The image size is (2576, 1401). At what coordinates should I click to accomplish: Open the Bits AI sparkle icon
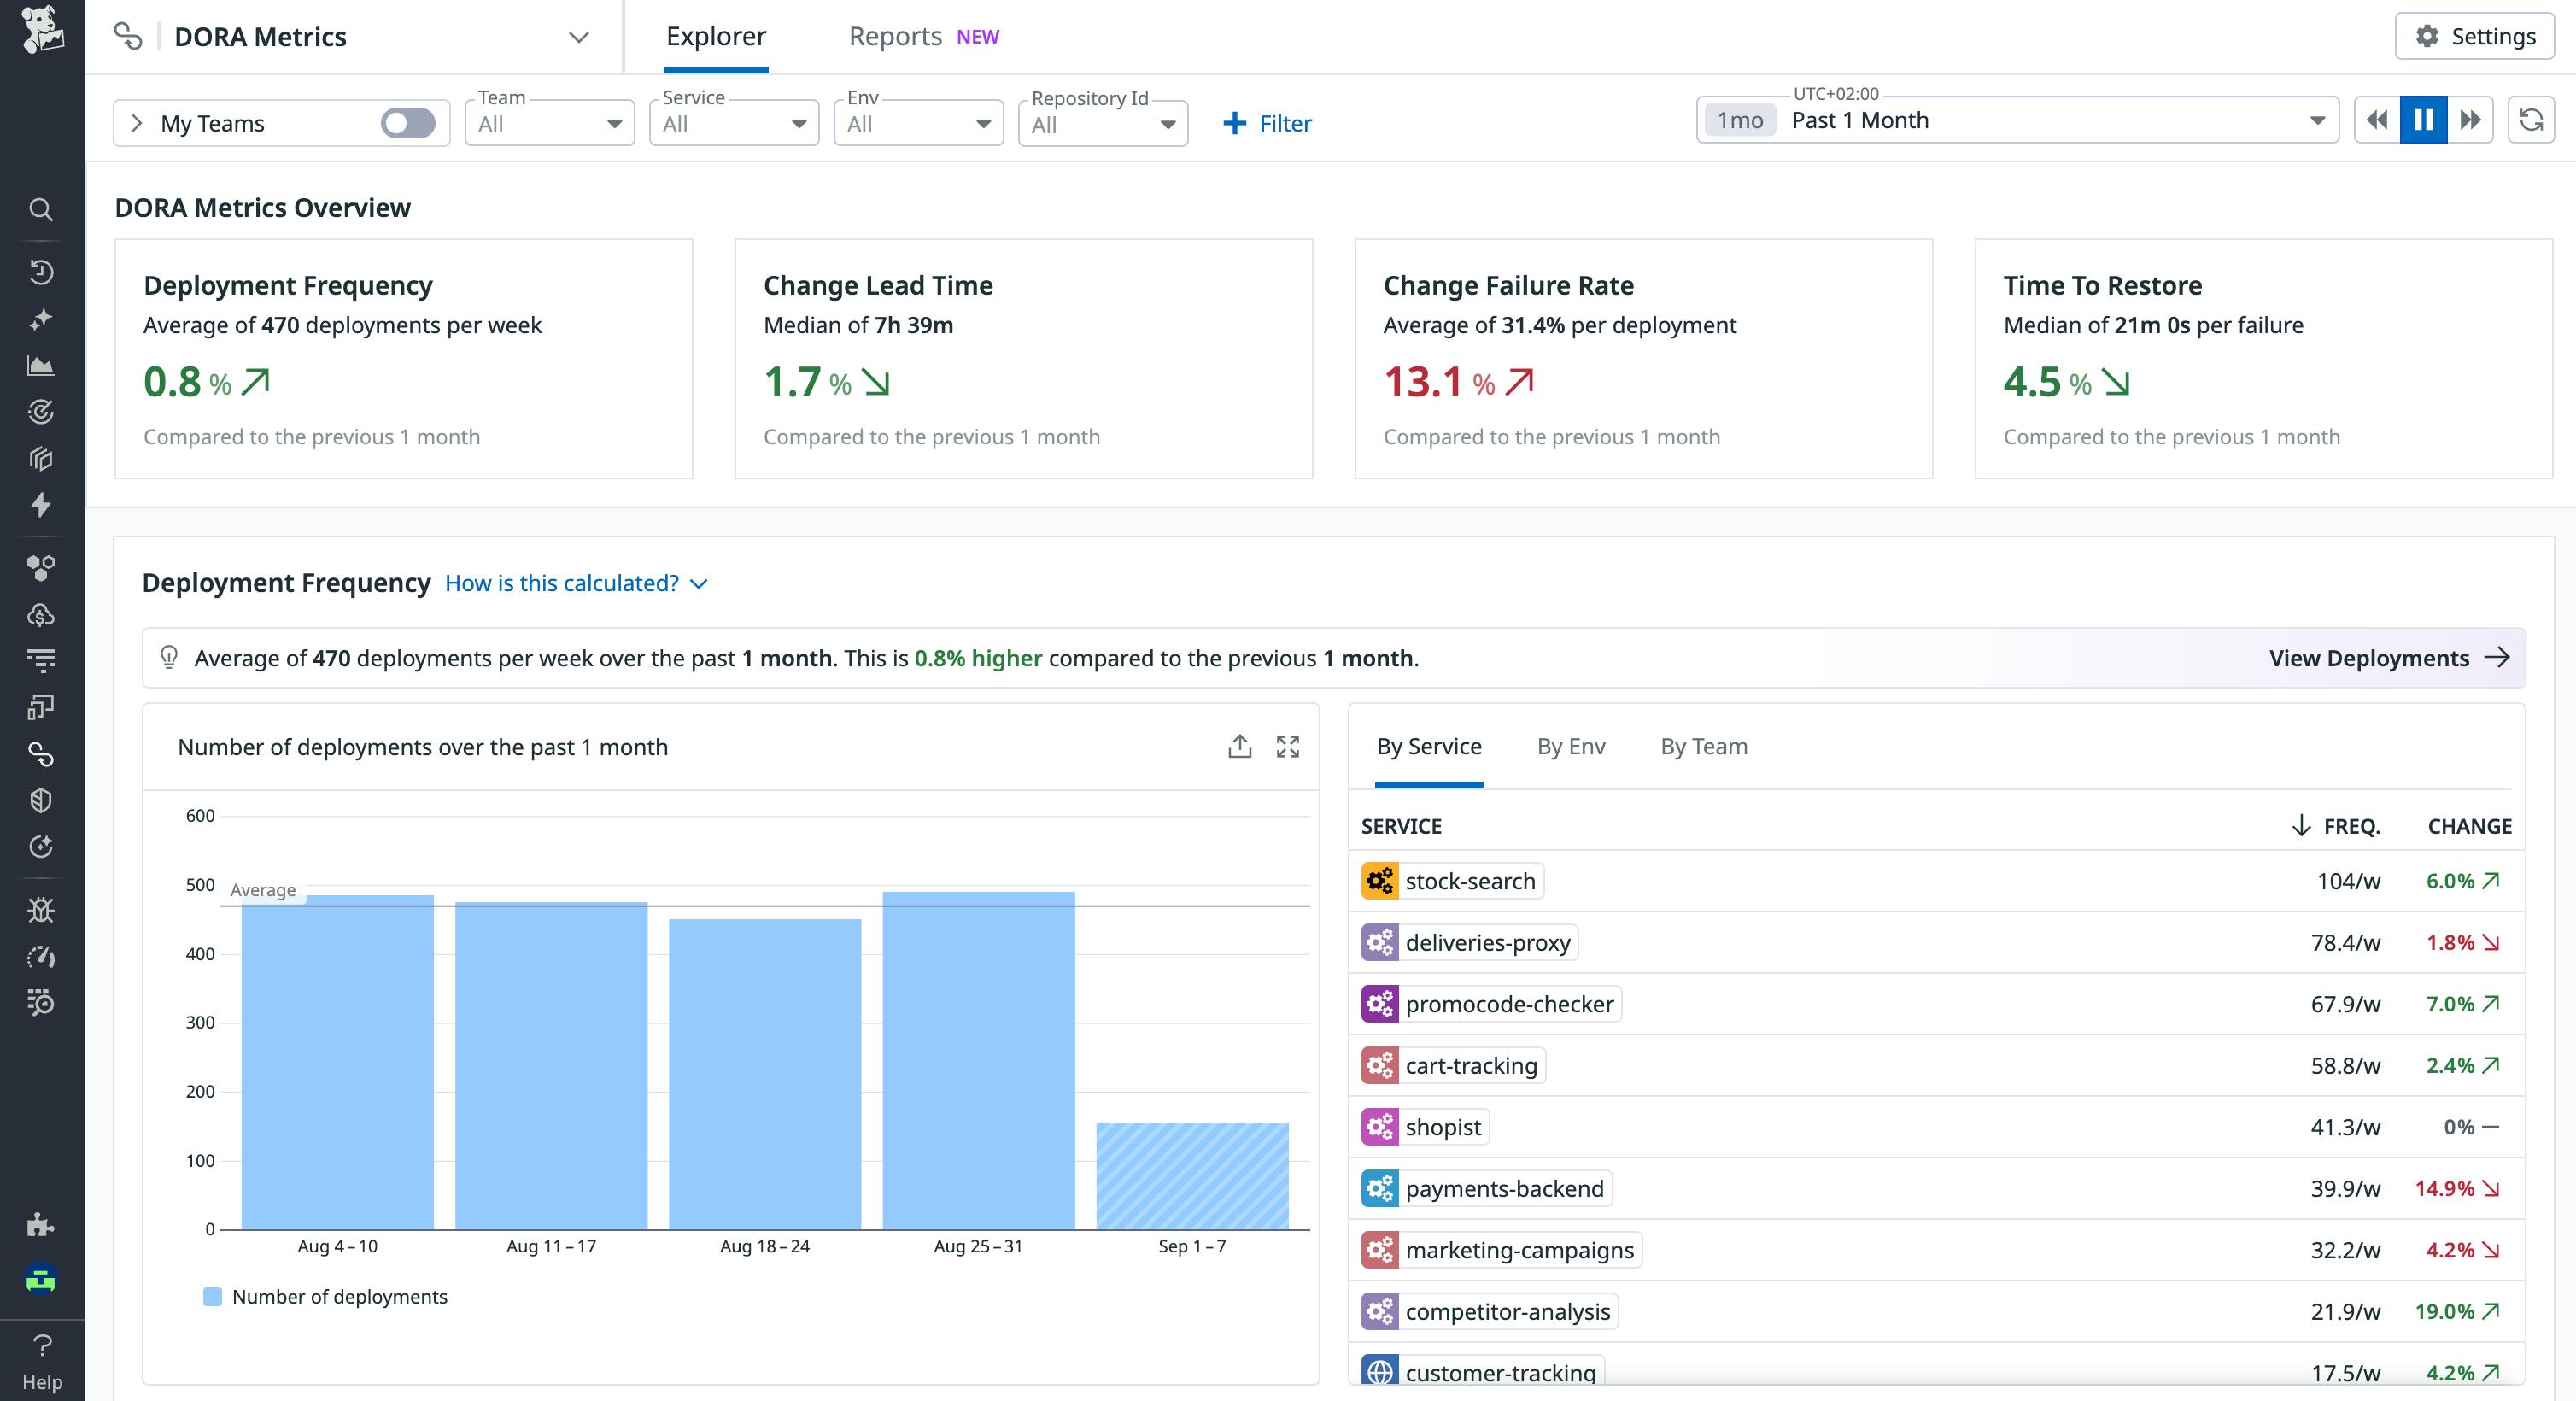[x=40, y=318]
